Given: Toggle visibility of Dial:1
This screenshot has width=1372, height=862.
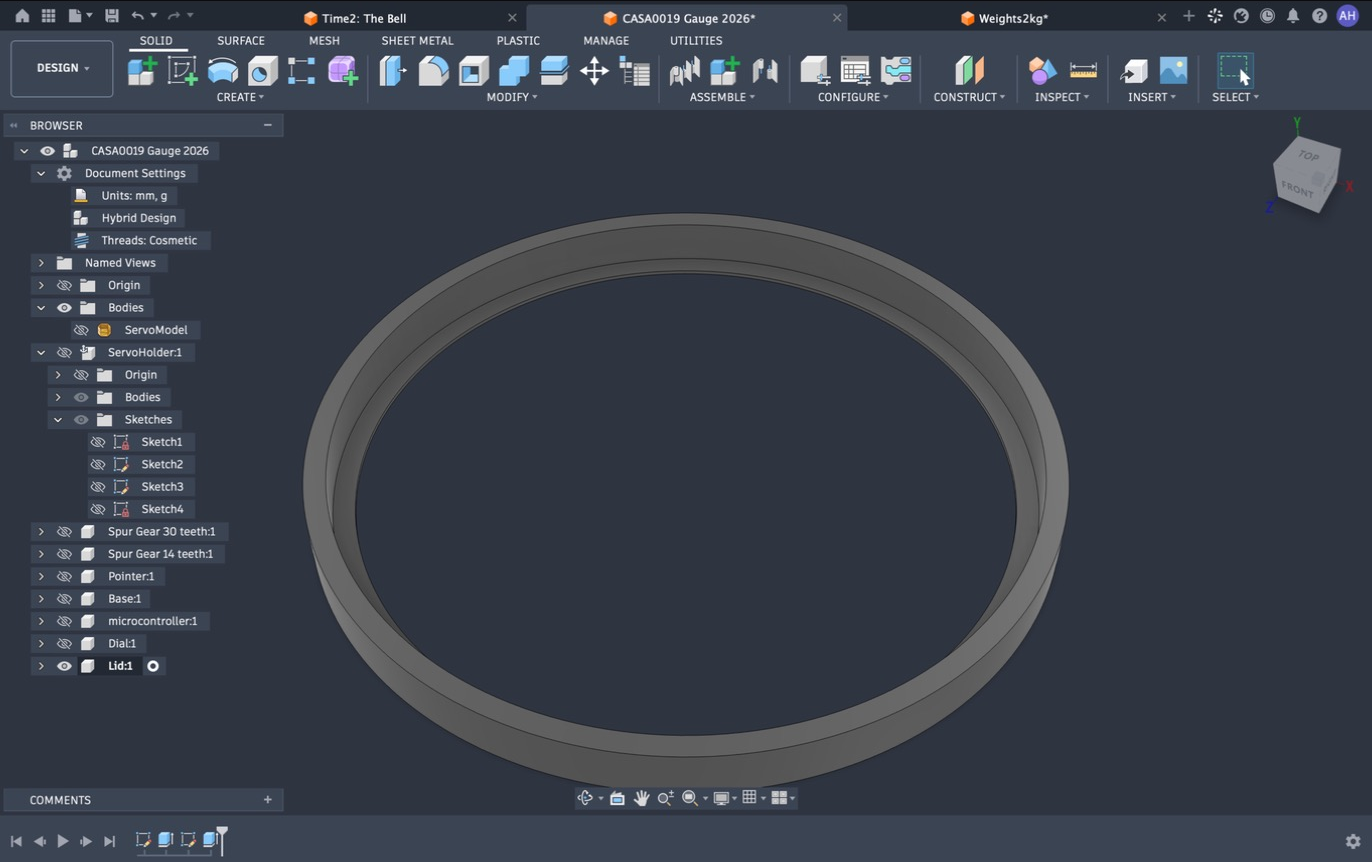Looking at the screenshot, I should [64, 643].
